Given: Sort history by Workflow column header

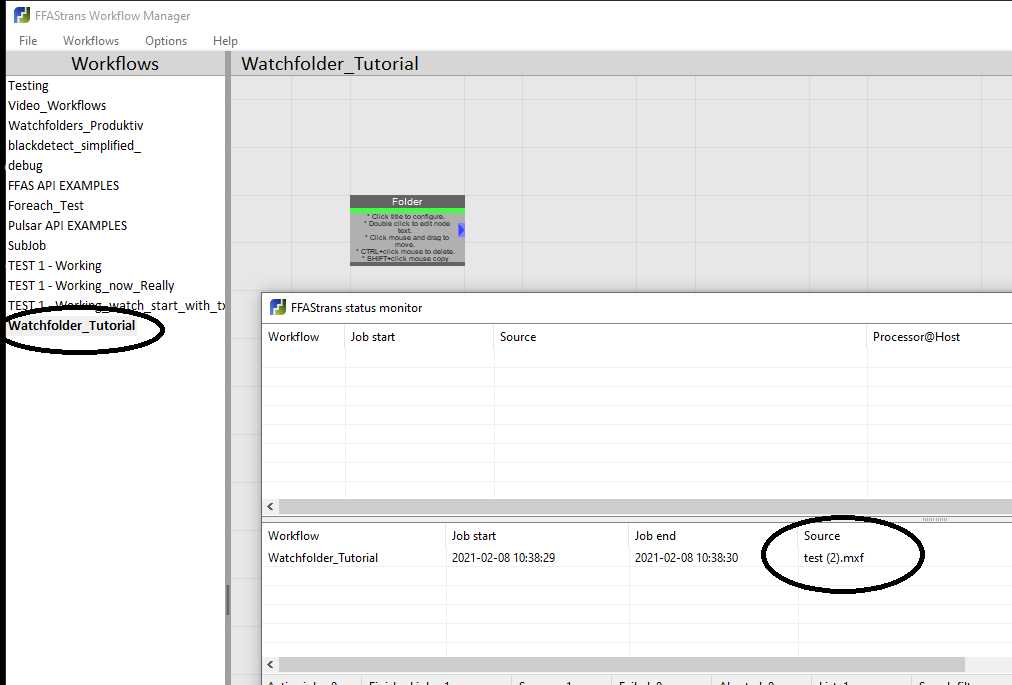Looking at the screenshot, I should [294, 535].
